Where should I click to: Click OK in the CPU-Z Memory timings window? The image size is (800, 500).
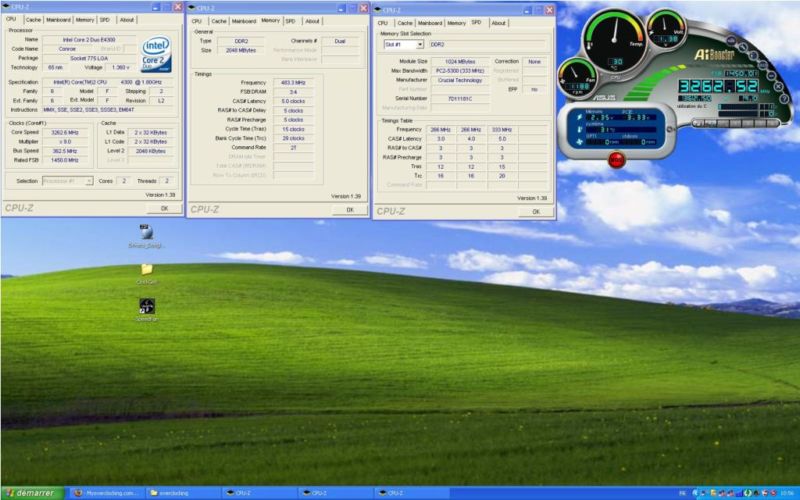[x=349, y=210]
